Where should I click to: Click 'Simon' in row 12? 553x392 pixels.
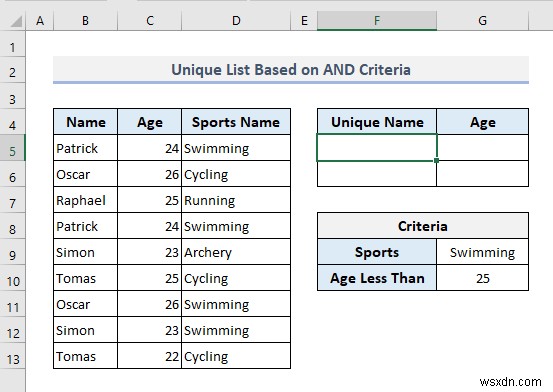(x=86, y=330)
